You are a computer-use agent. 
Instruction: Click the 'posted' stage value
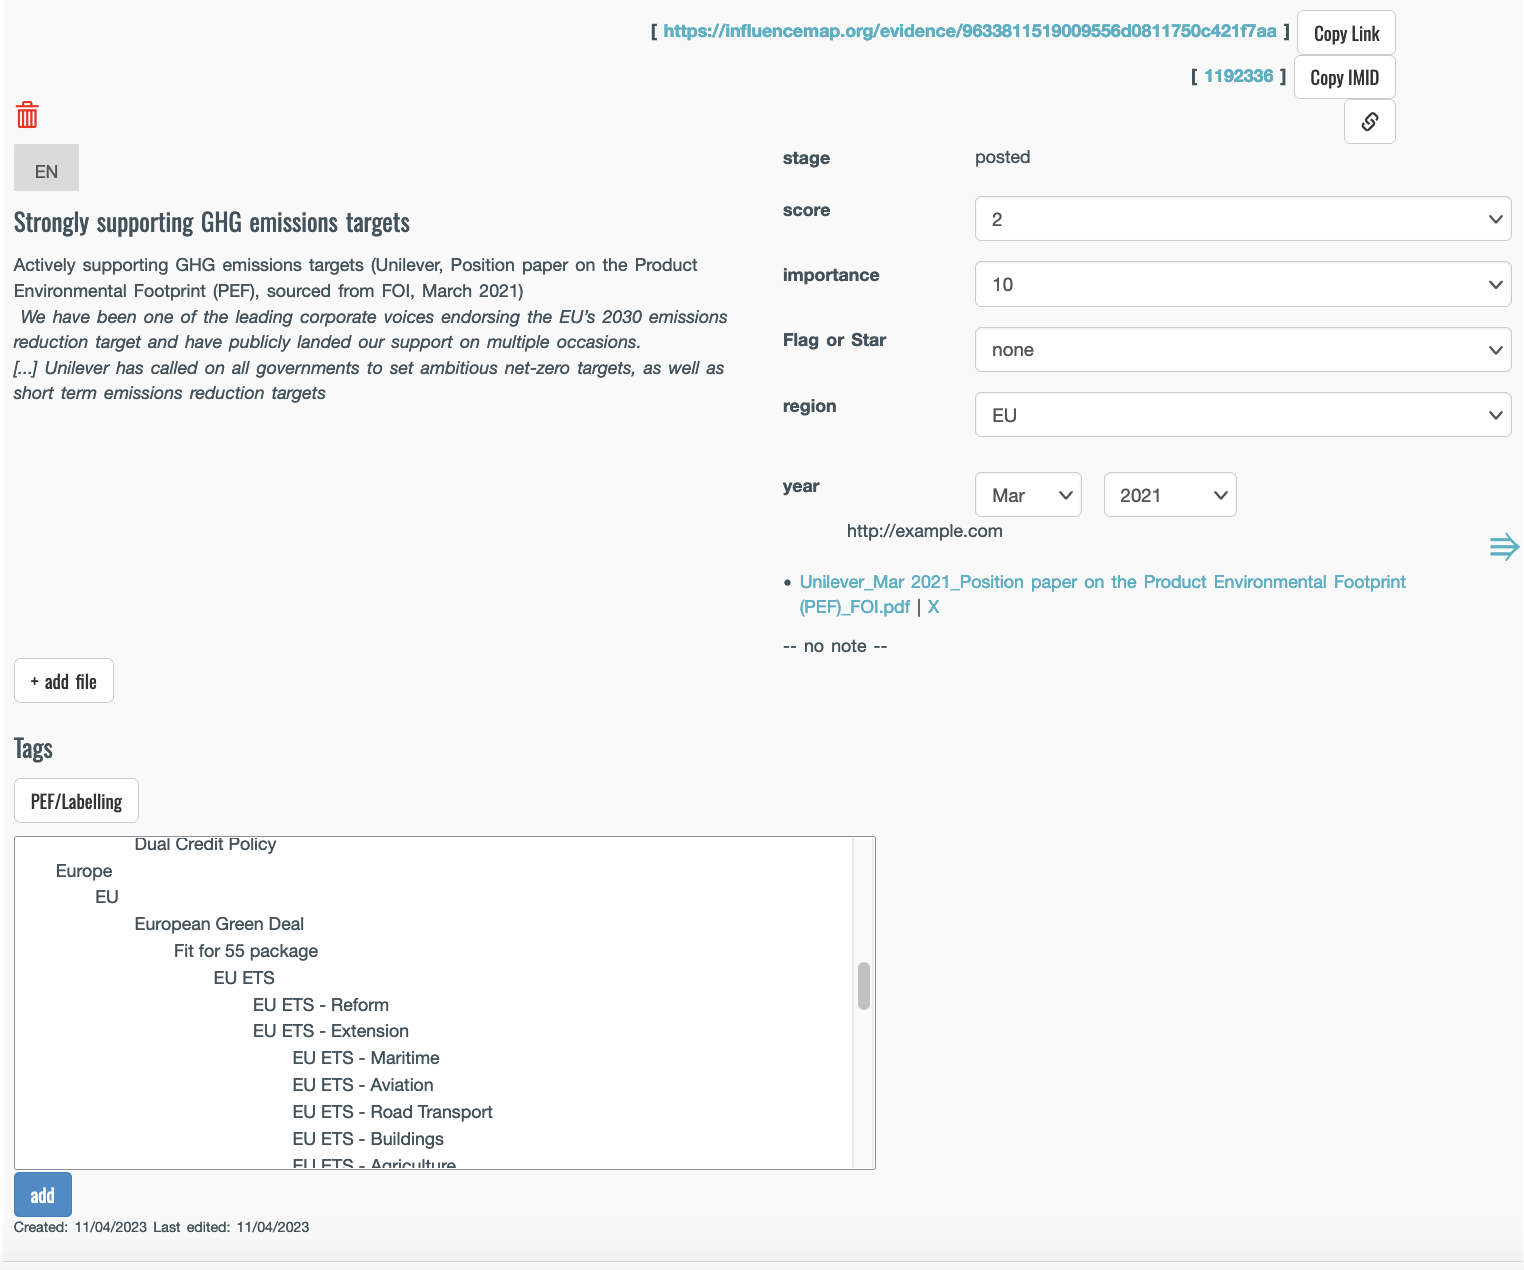1003,157
